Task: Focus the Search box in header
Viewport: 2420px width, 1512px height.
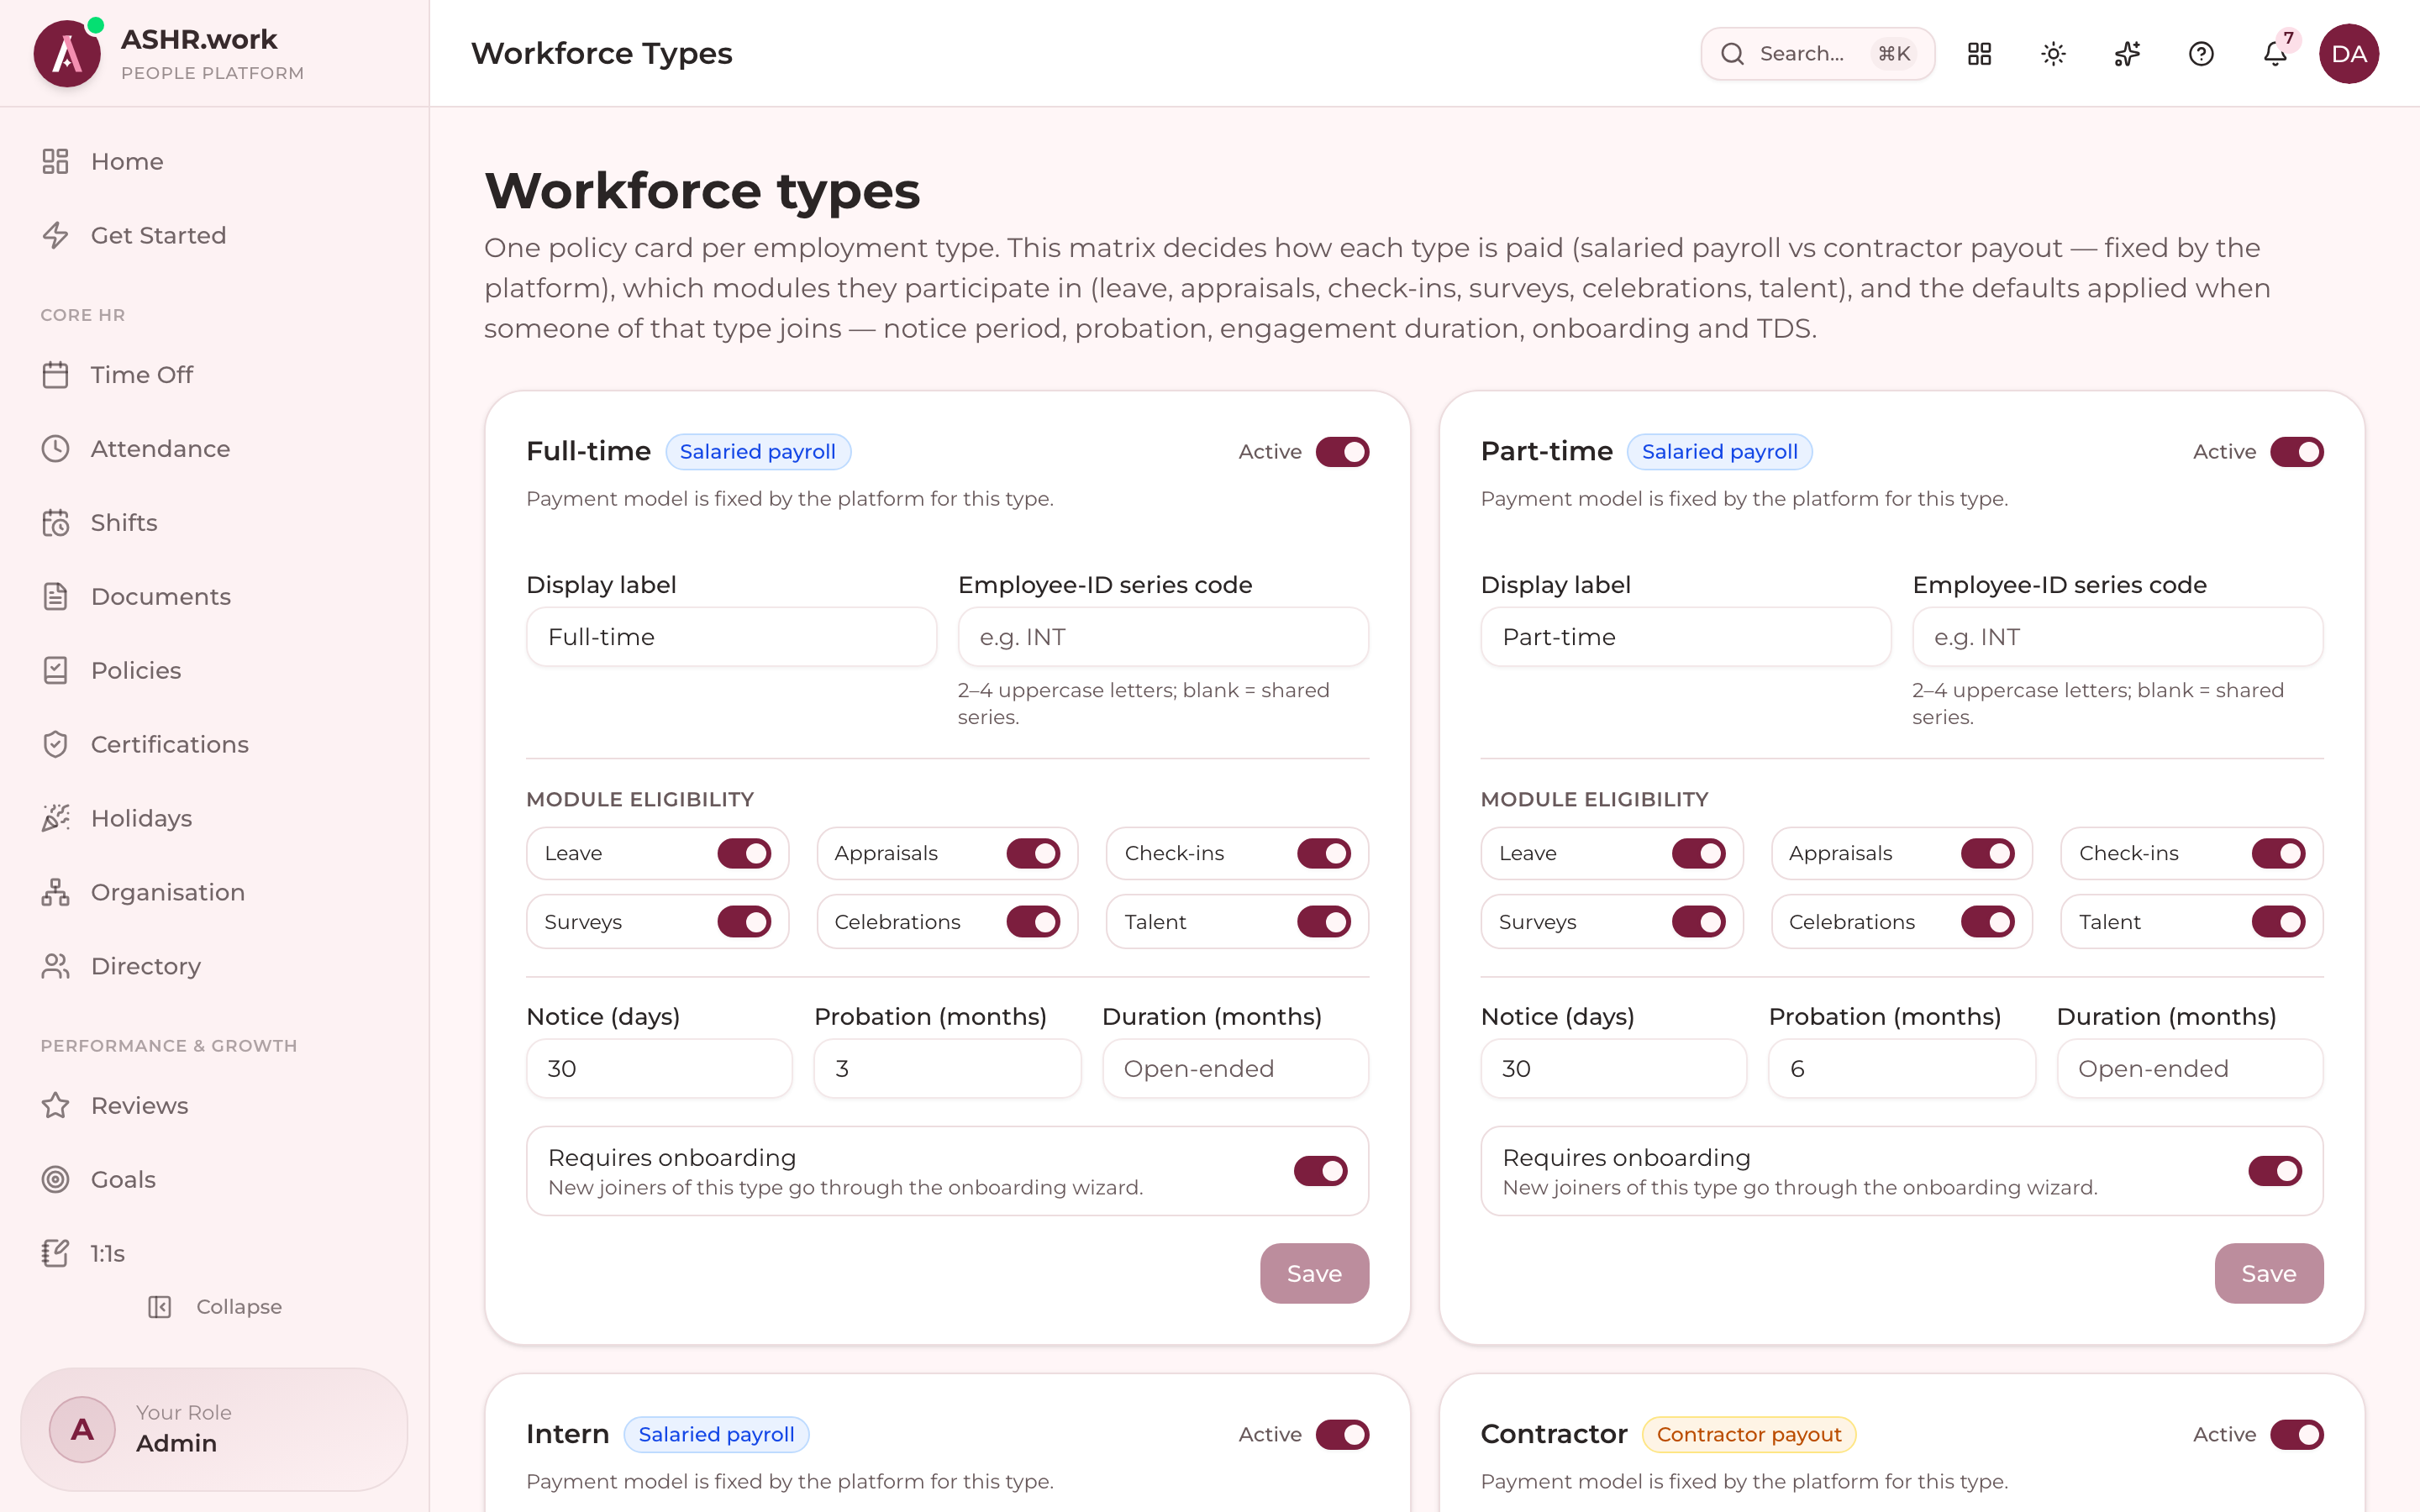Action: pos(1817,54)
